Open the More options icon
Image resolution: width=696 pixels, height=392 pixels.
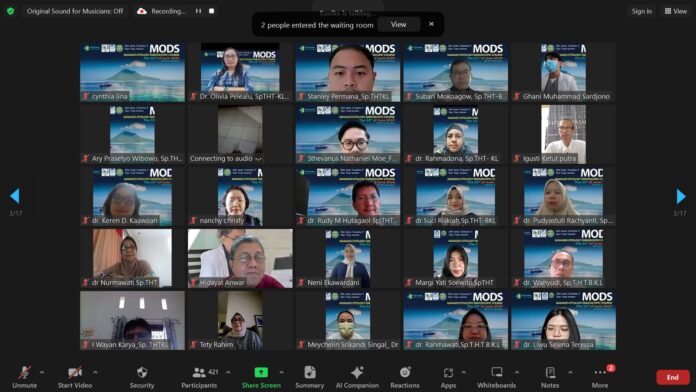pyautogui.click(x=600, y=372)
